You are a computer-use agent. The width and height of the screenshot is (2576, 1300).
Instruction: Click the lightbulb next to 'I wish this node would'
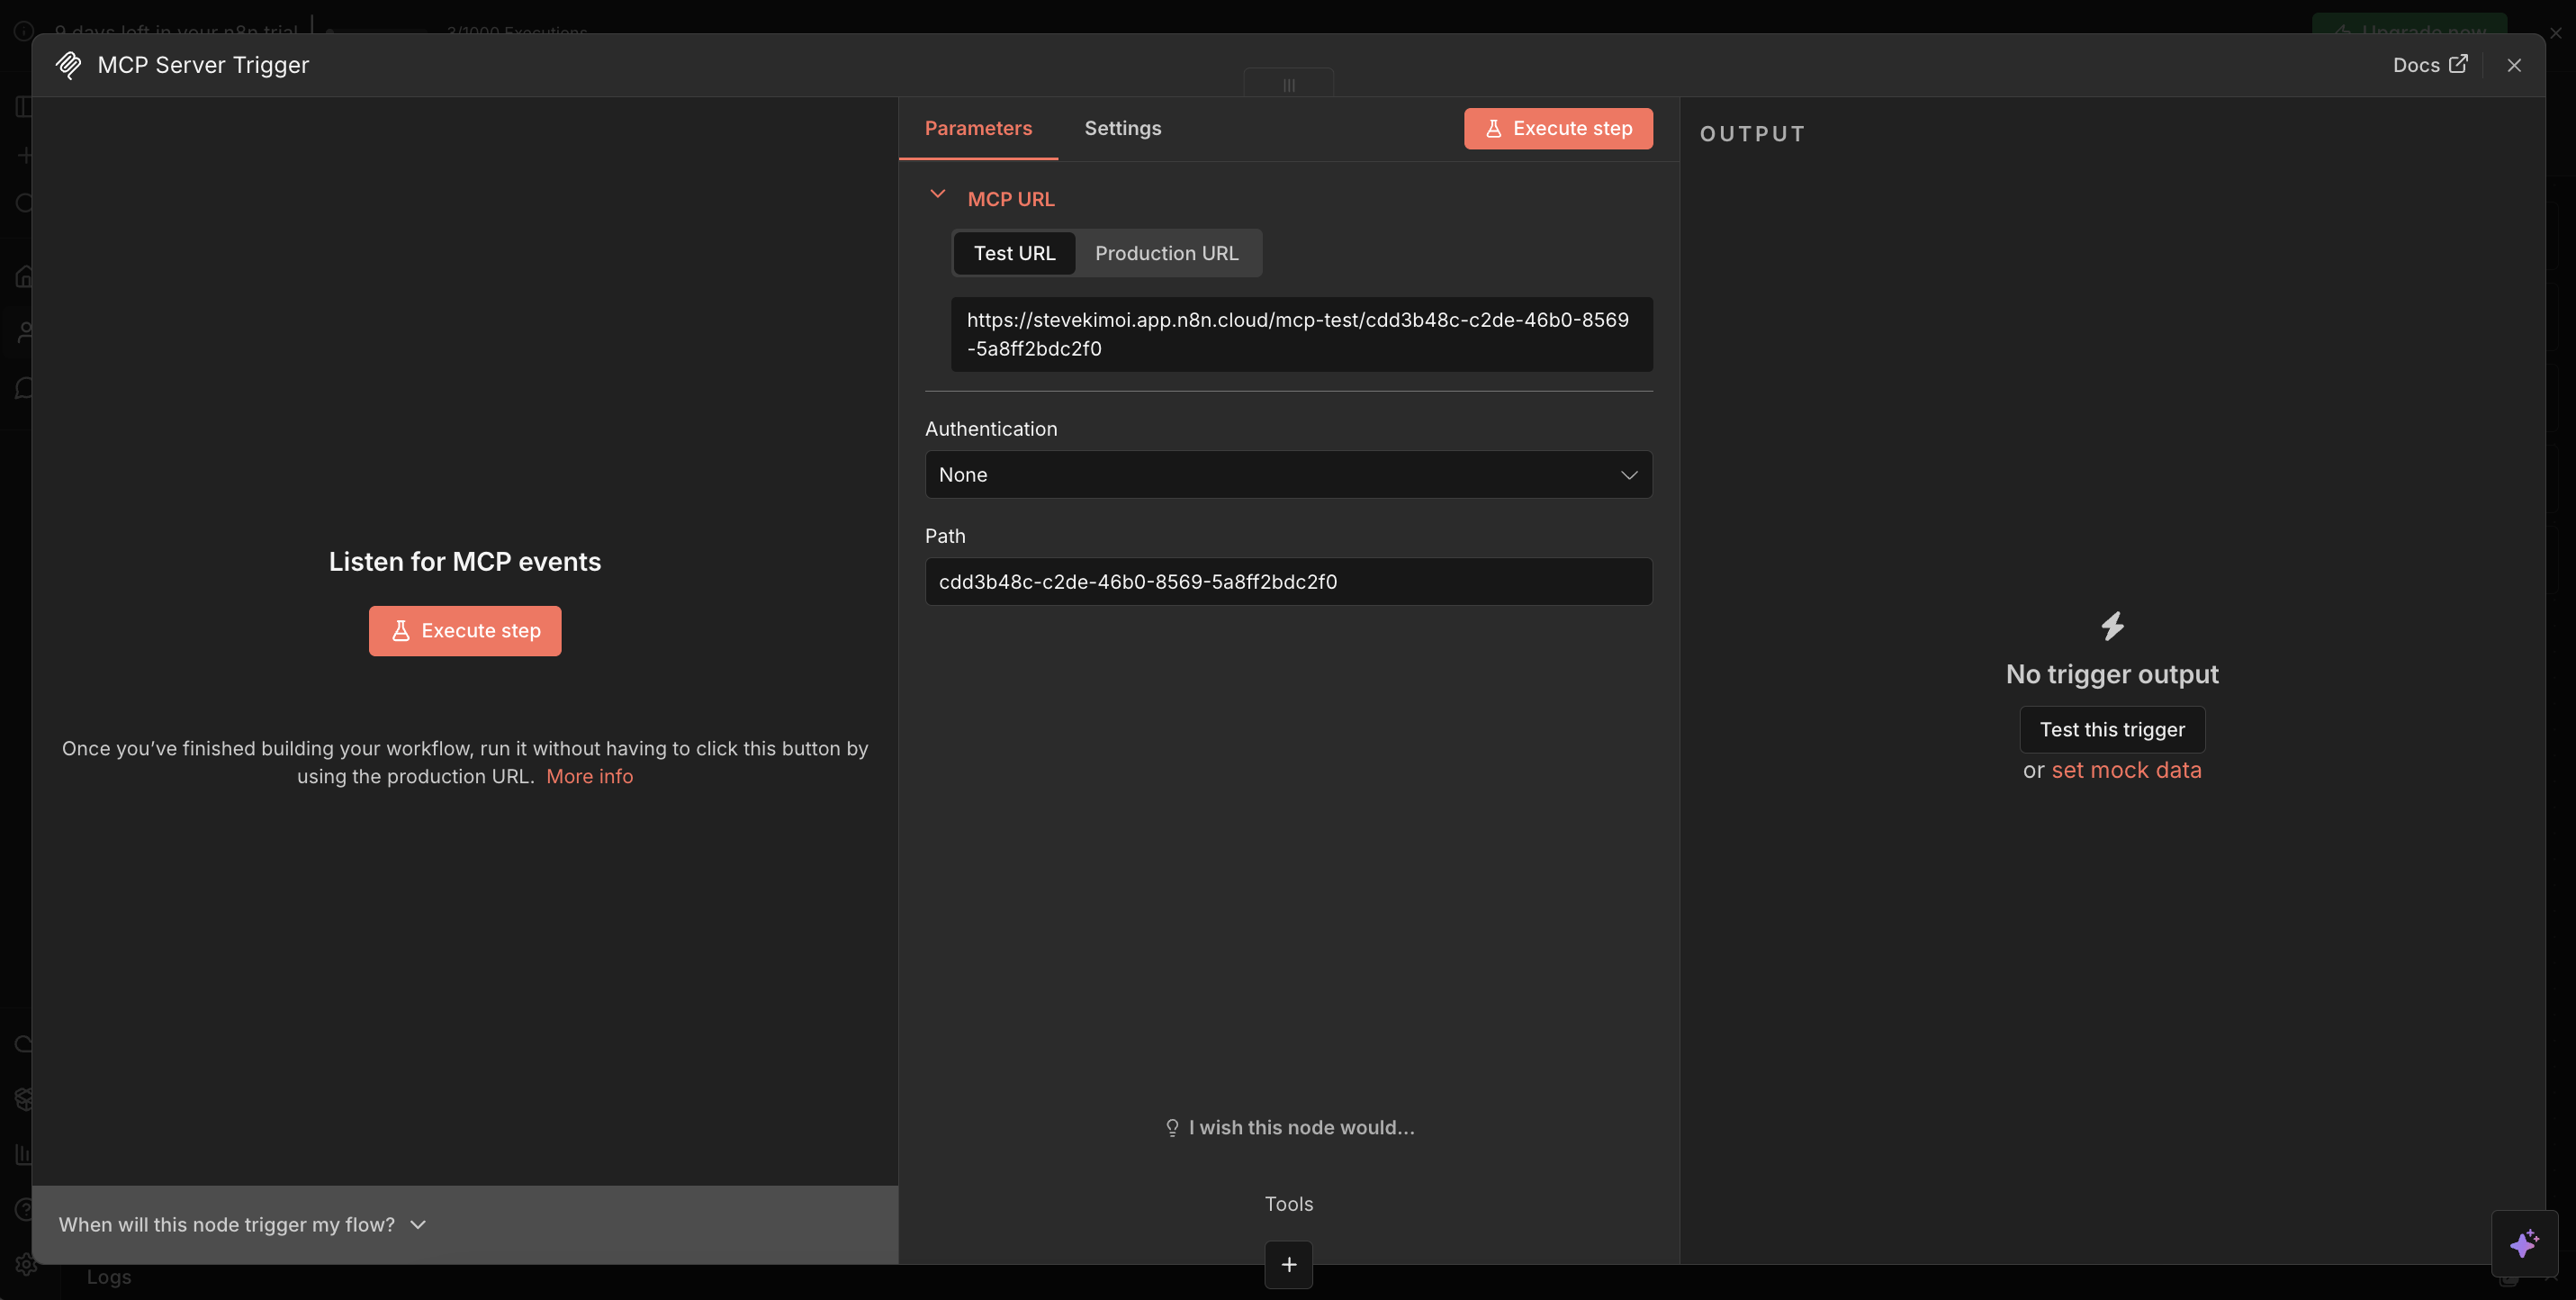tap(1171, 1127)
